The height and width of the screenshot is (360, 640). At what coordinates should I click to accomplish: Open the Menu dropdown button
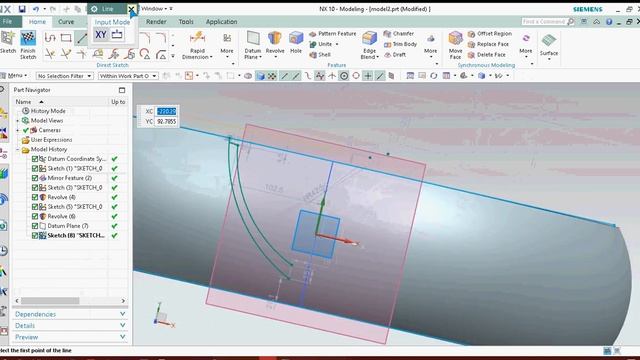(15, 76)
